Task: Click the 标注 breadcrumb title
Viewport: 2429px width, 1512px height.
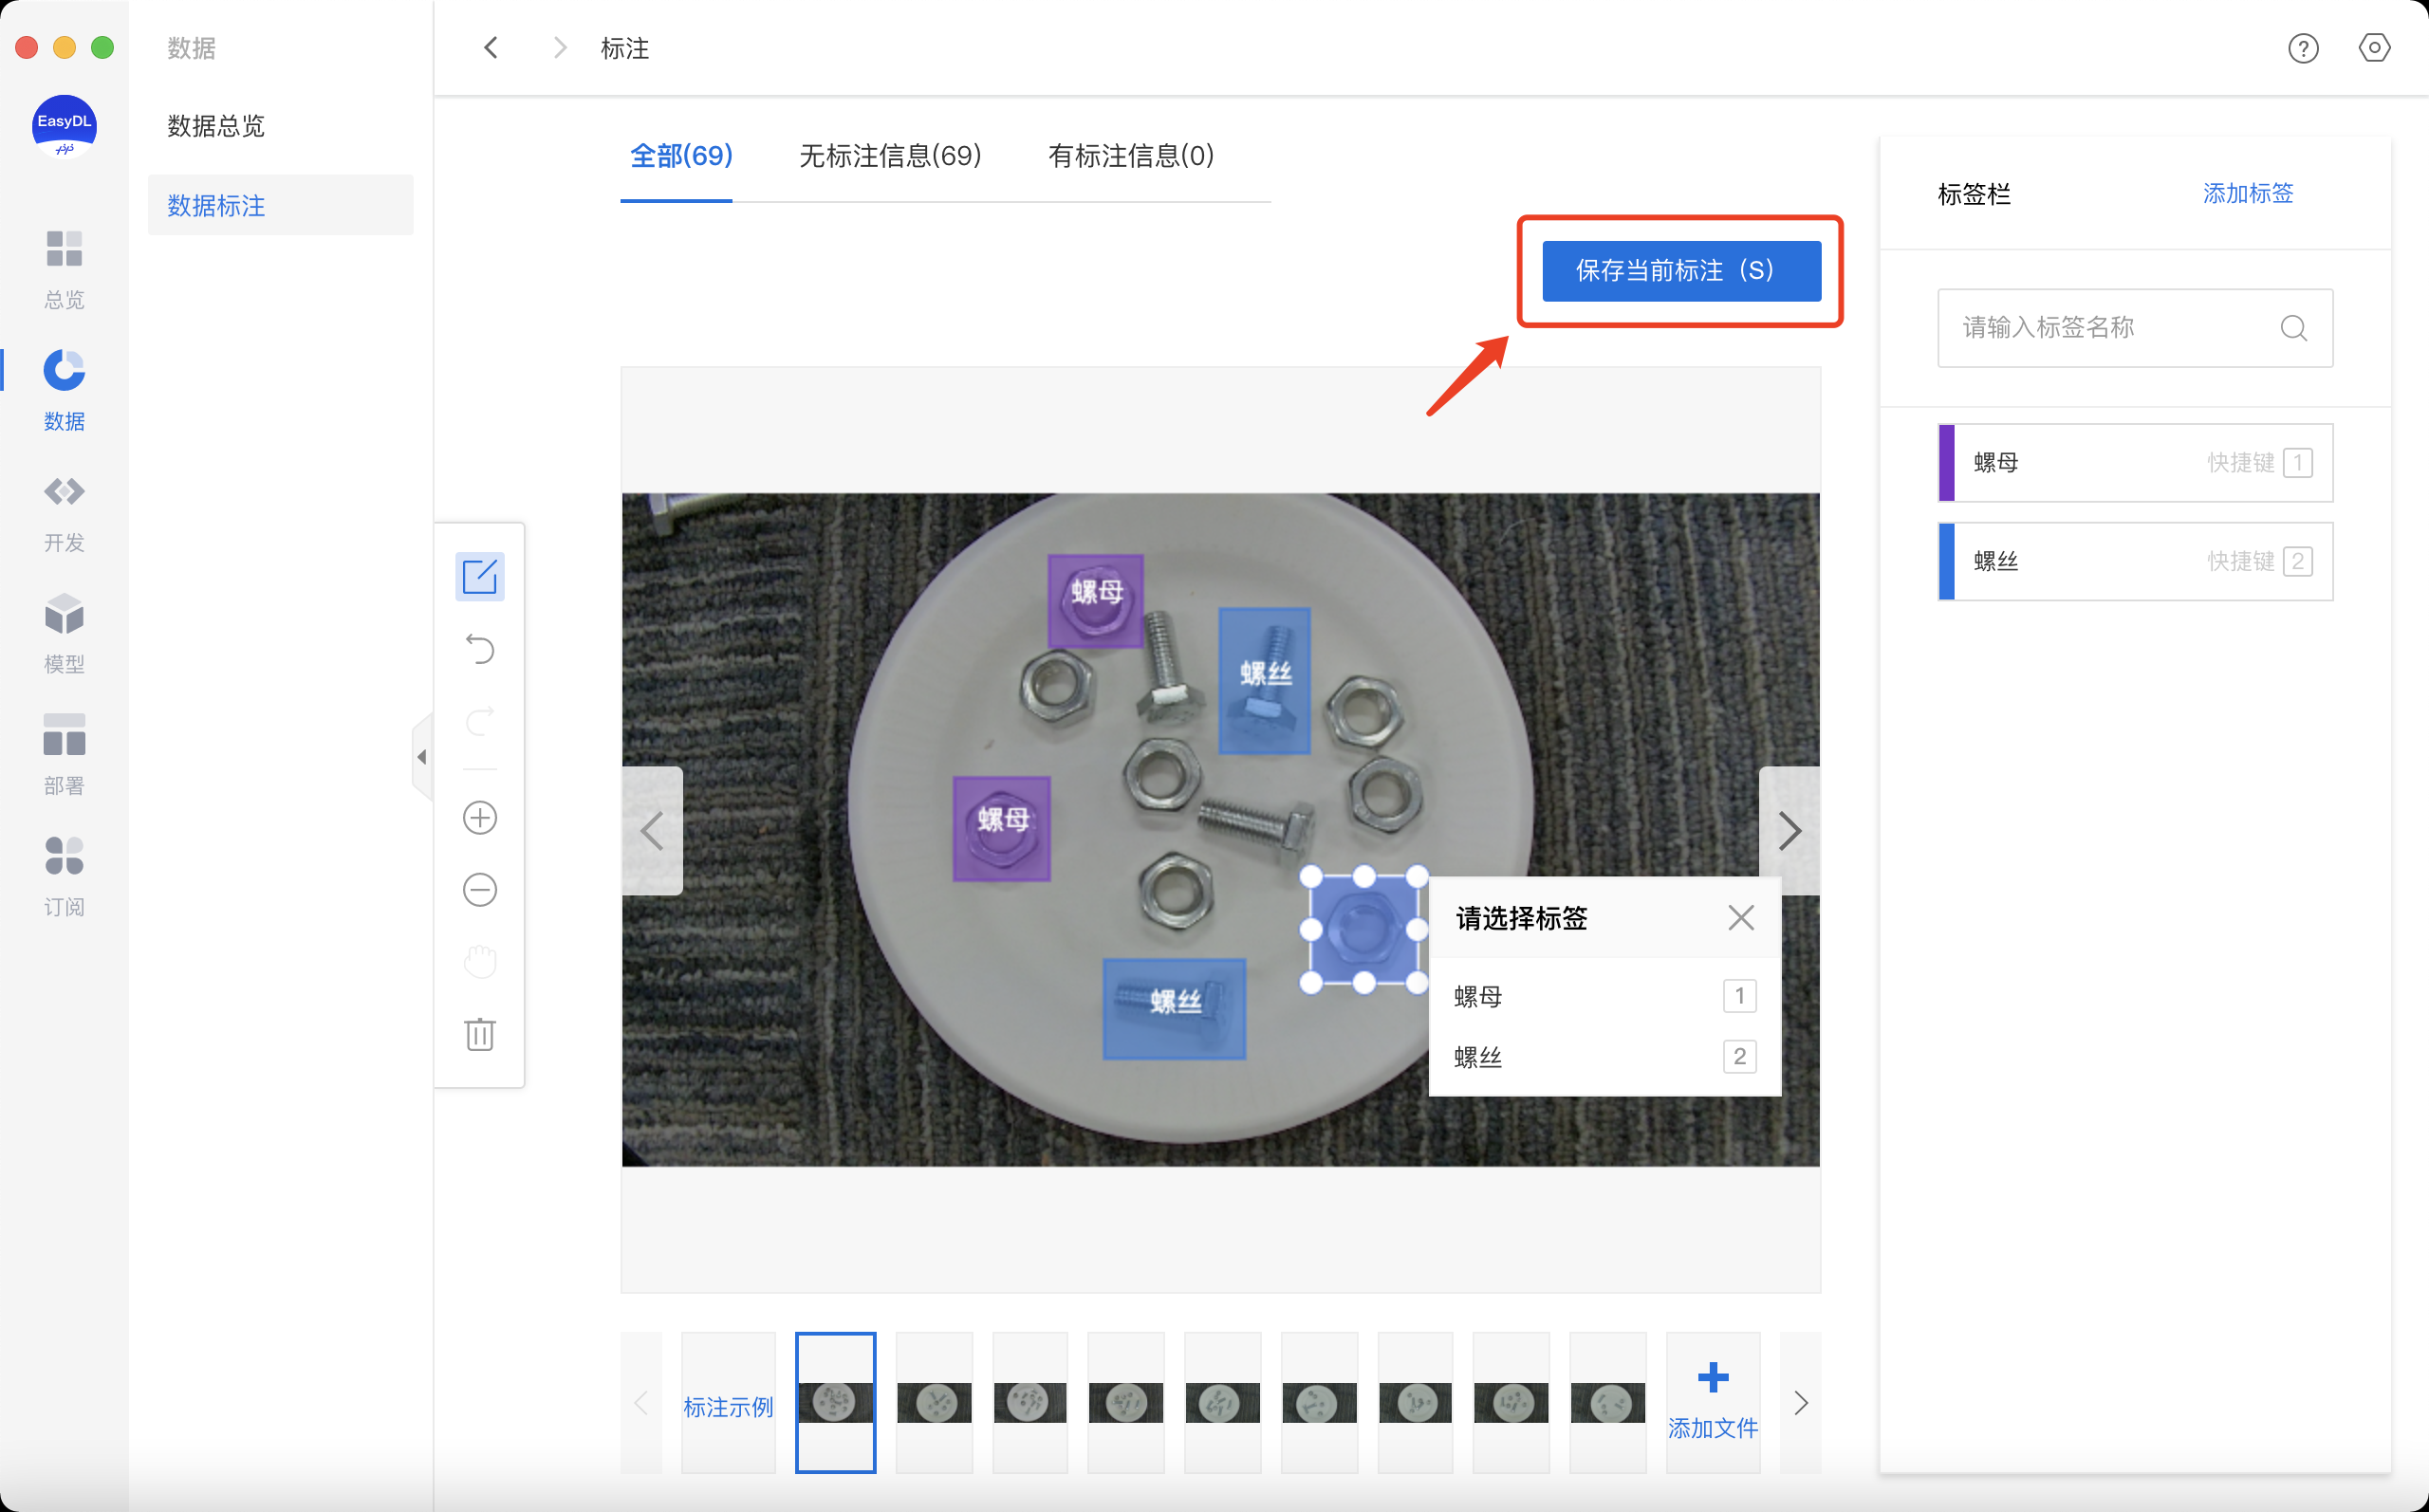Action: [625, 48]
